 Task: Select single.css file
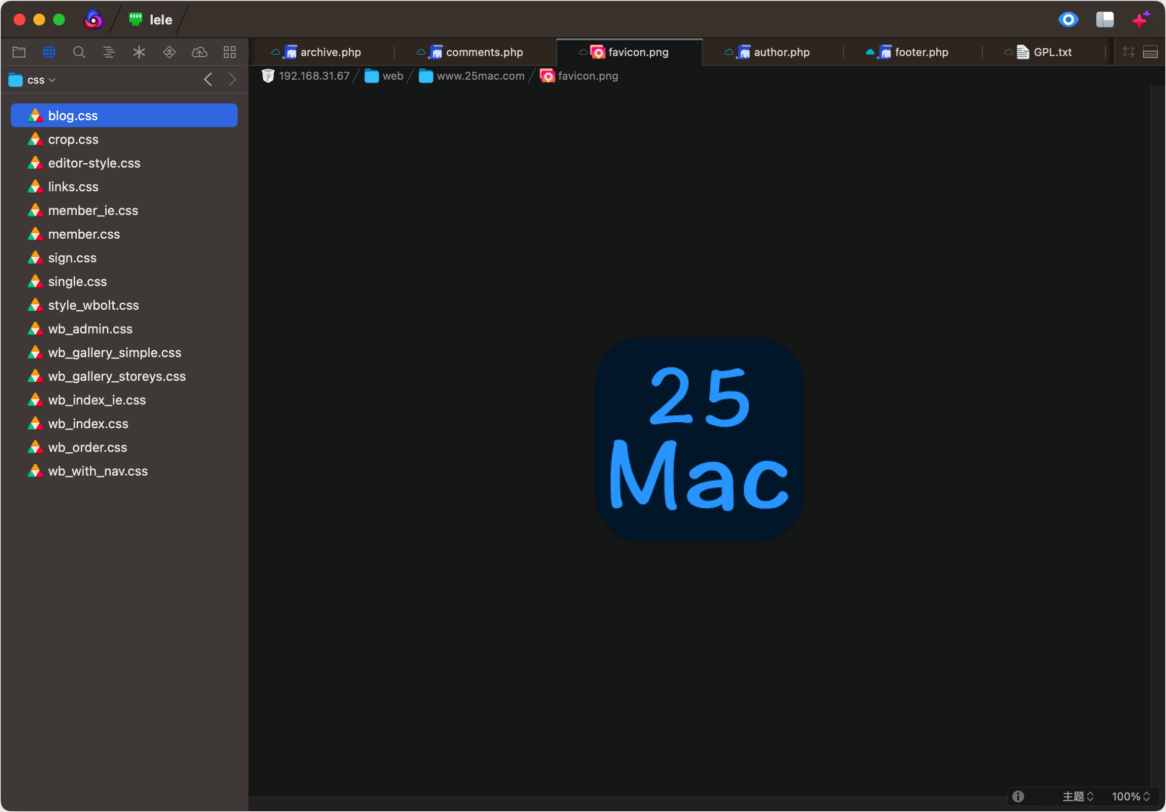(x=124, y=282)
